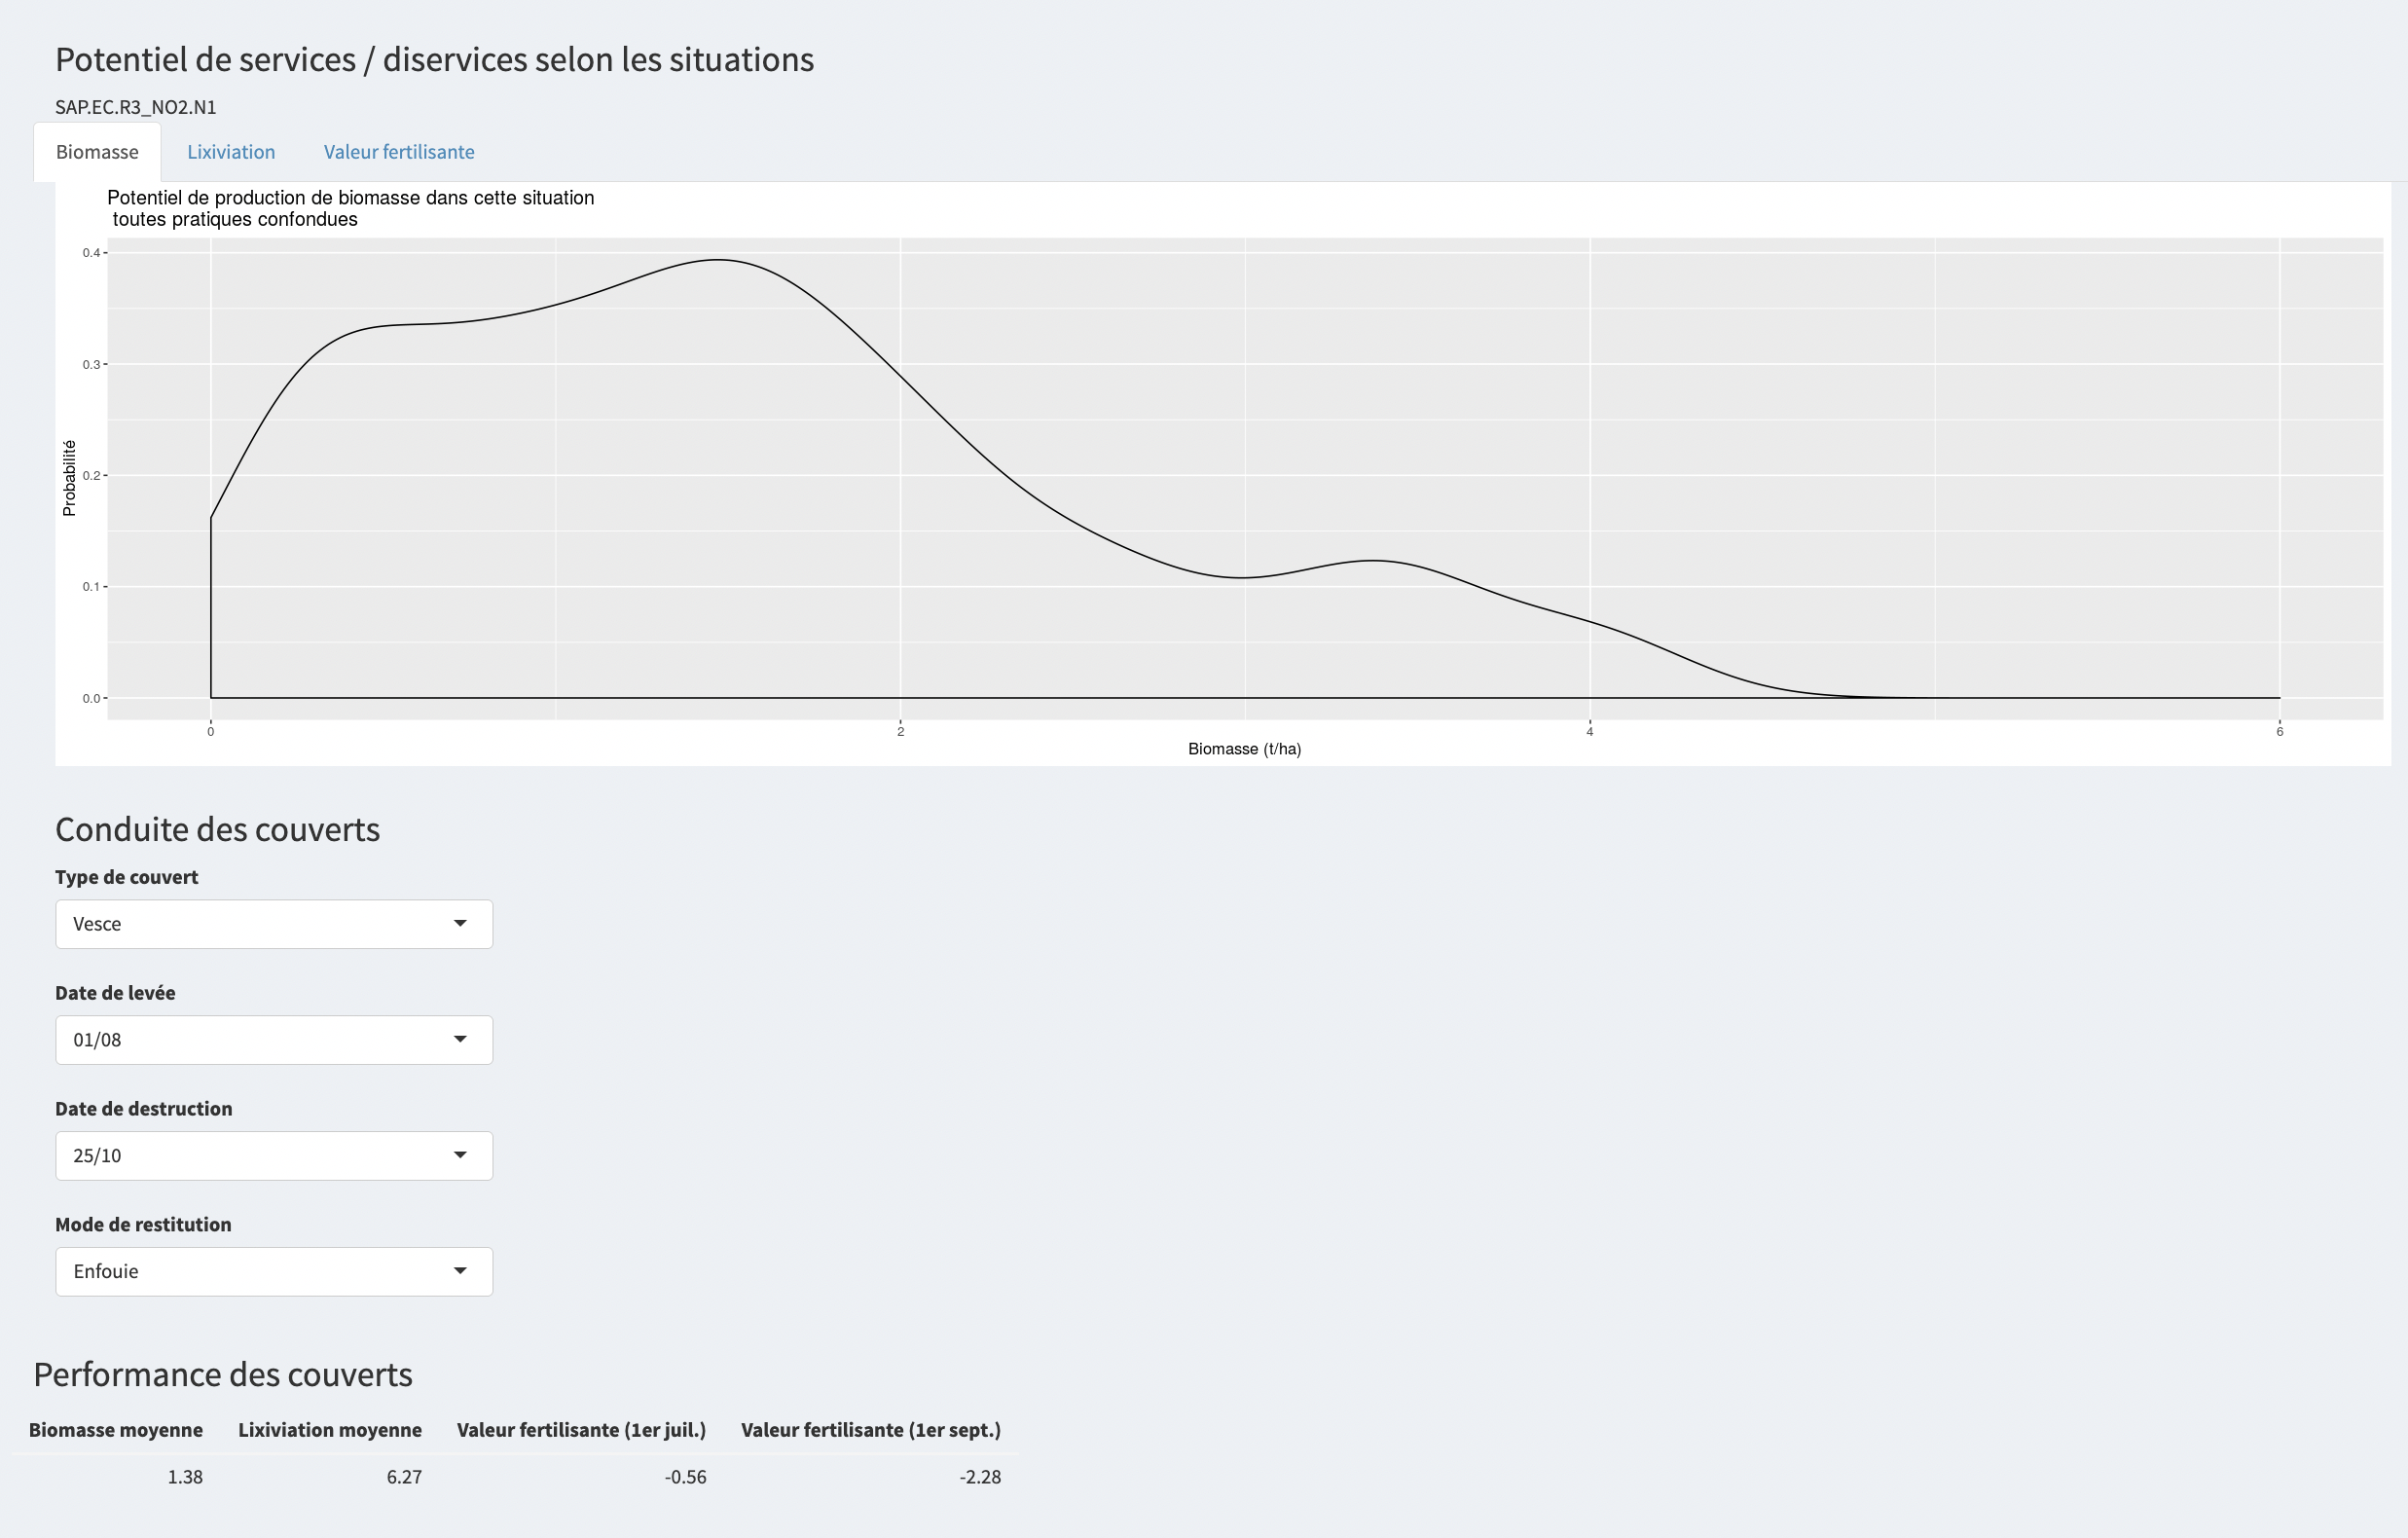2408x1538 pixels.
Task: Click the Valeur fertilisante (1er juil.) header
Action: [x=581, y=1430]
